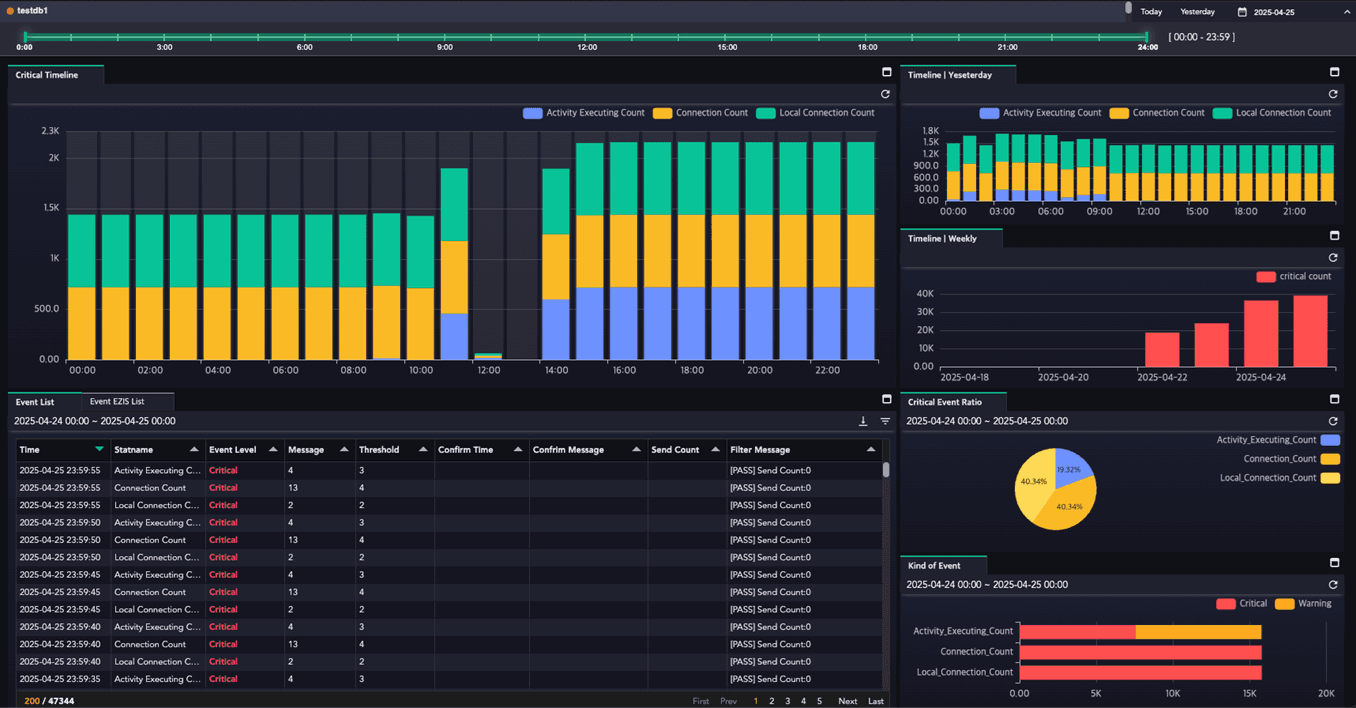The height and width of the screenshot is (708, 1356).
Task: Sort by Event Level column arrow
Action: click(x=273, y=449)
